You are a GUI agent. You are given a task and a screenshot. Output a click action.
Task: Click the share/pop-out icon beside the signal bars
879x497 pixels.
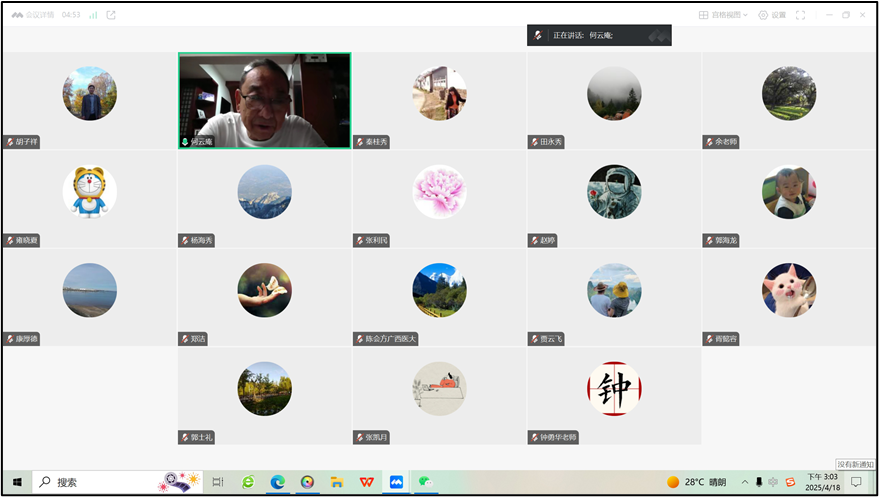pyautogui.click(x=110, y=15)
